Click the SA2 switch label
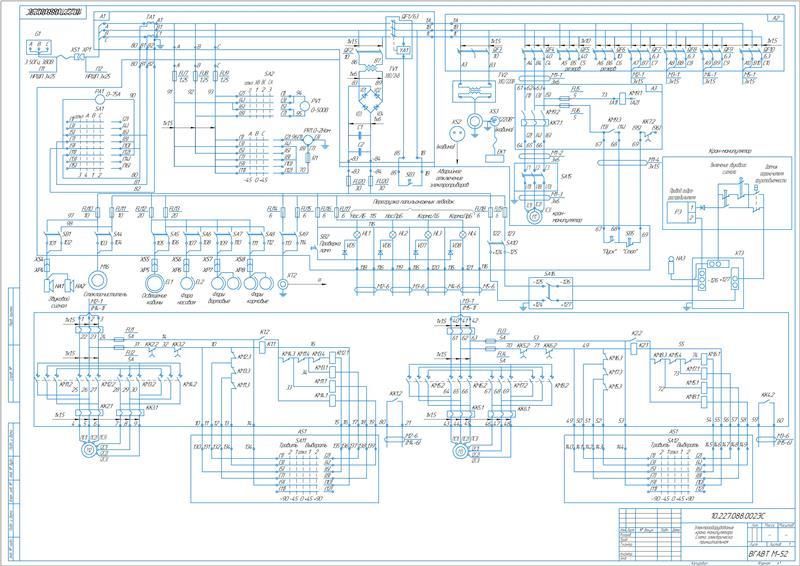 [x=269, y=73]
